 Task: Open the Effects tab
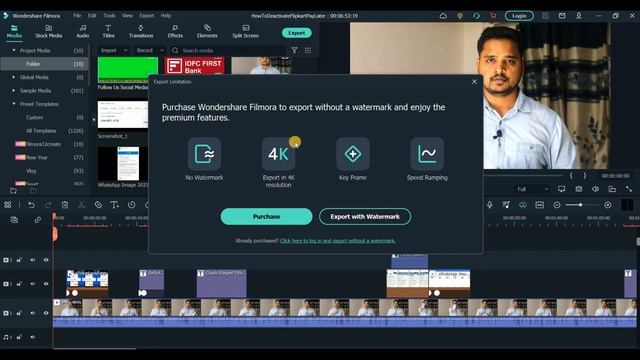(175, 31)
